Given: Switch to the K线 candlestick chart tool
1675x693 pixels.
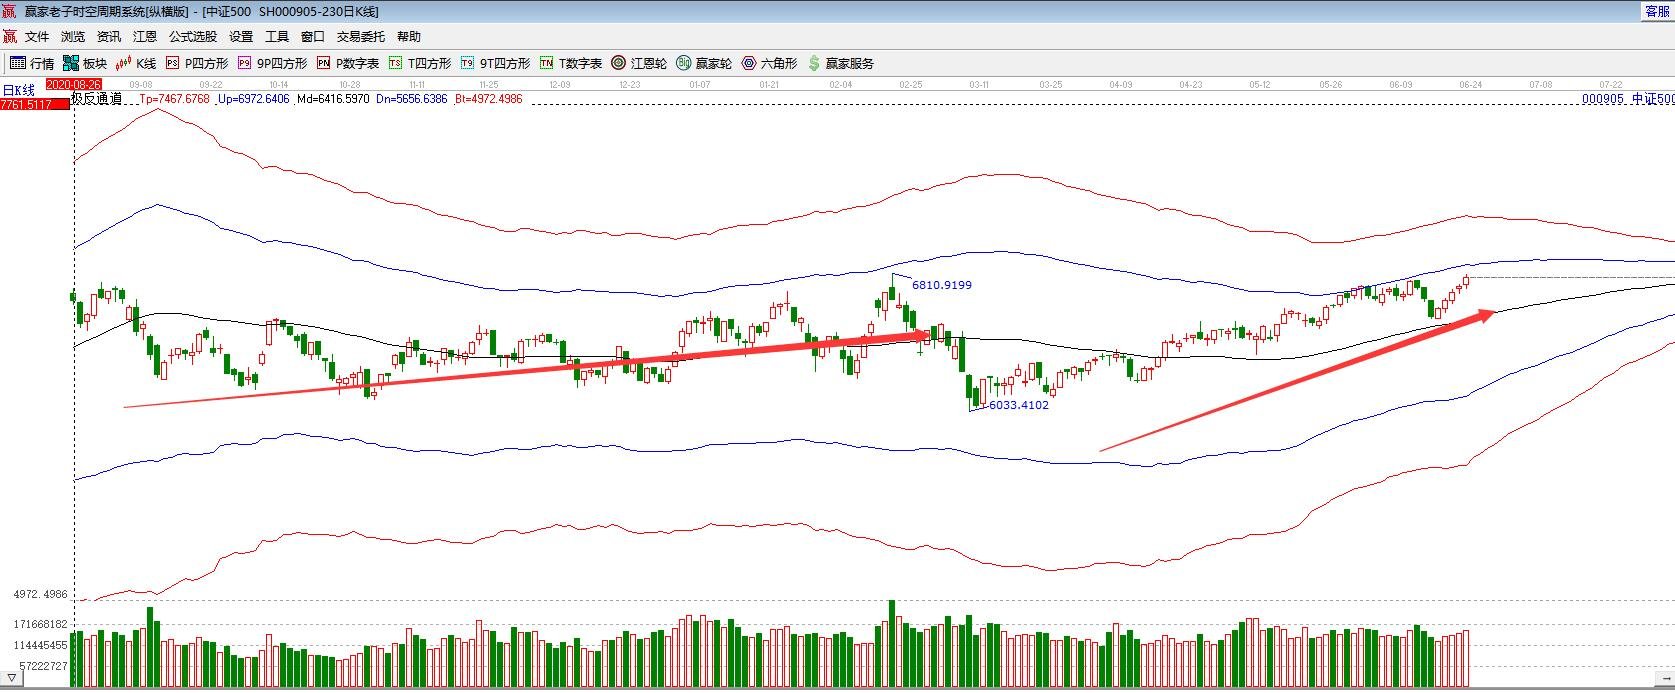Looking at the screenshot, I should point(136,63).
